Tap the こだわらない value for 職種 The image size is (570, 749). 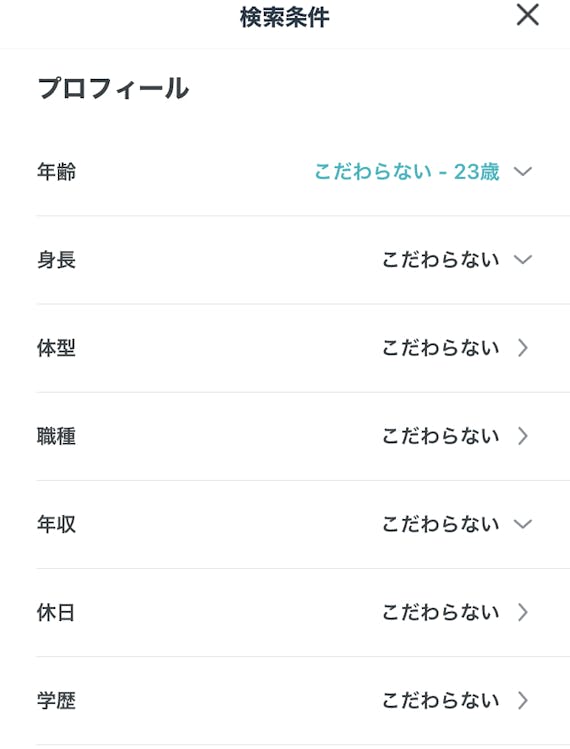click(x=441, y=436)
